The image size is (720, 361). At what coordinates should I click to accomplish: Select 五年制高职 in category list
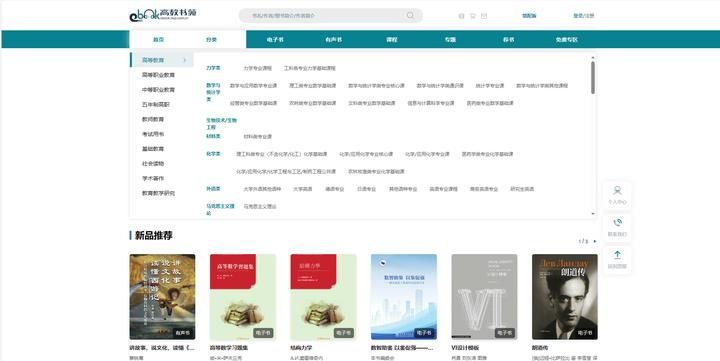tap(155, 104)
